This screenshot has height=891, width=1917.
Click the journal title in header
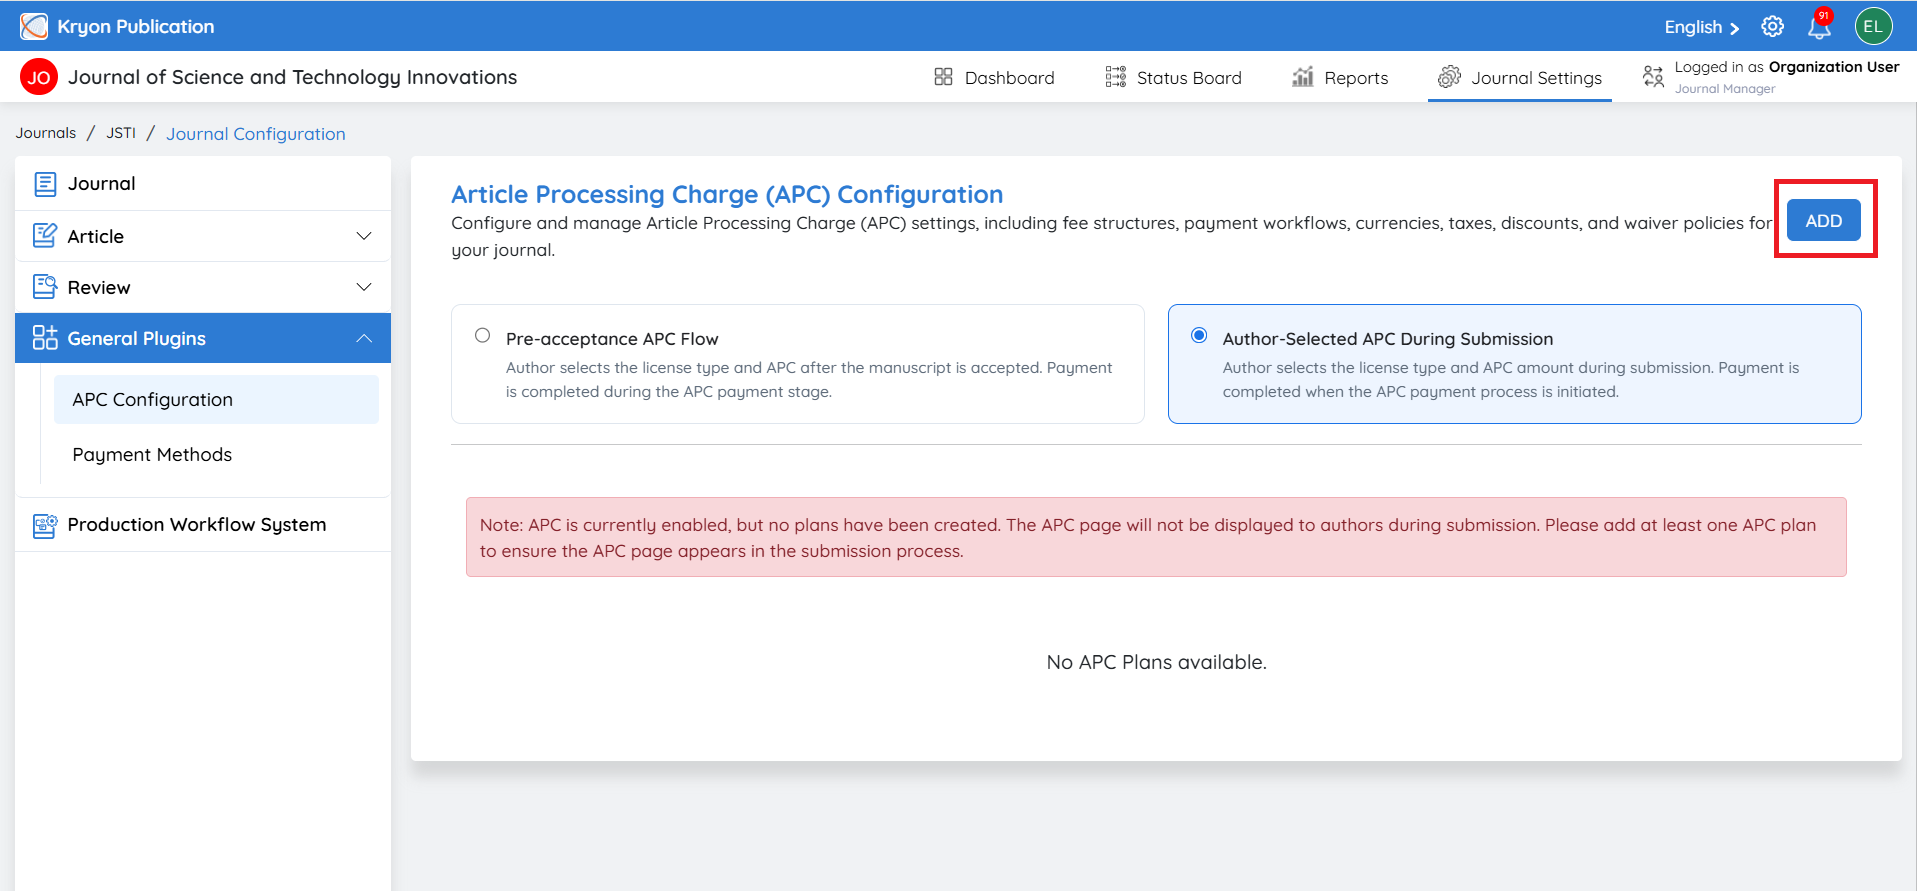coord(292,77)
